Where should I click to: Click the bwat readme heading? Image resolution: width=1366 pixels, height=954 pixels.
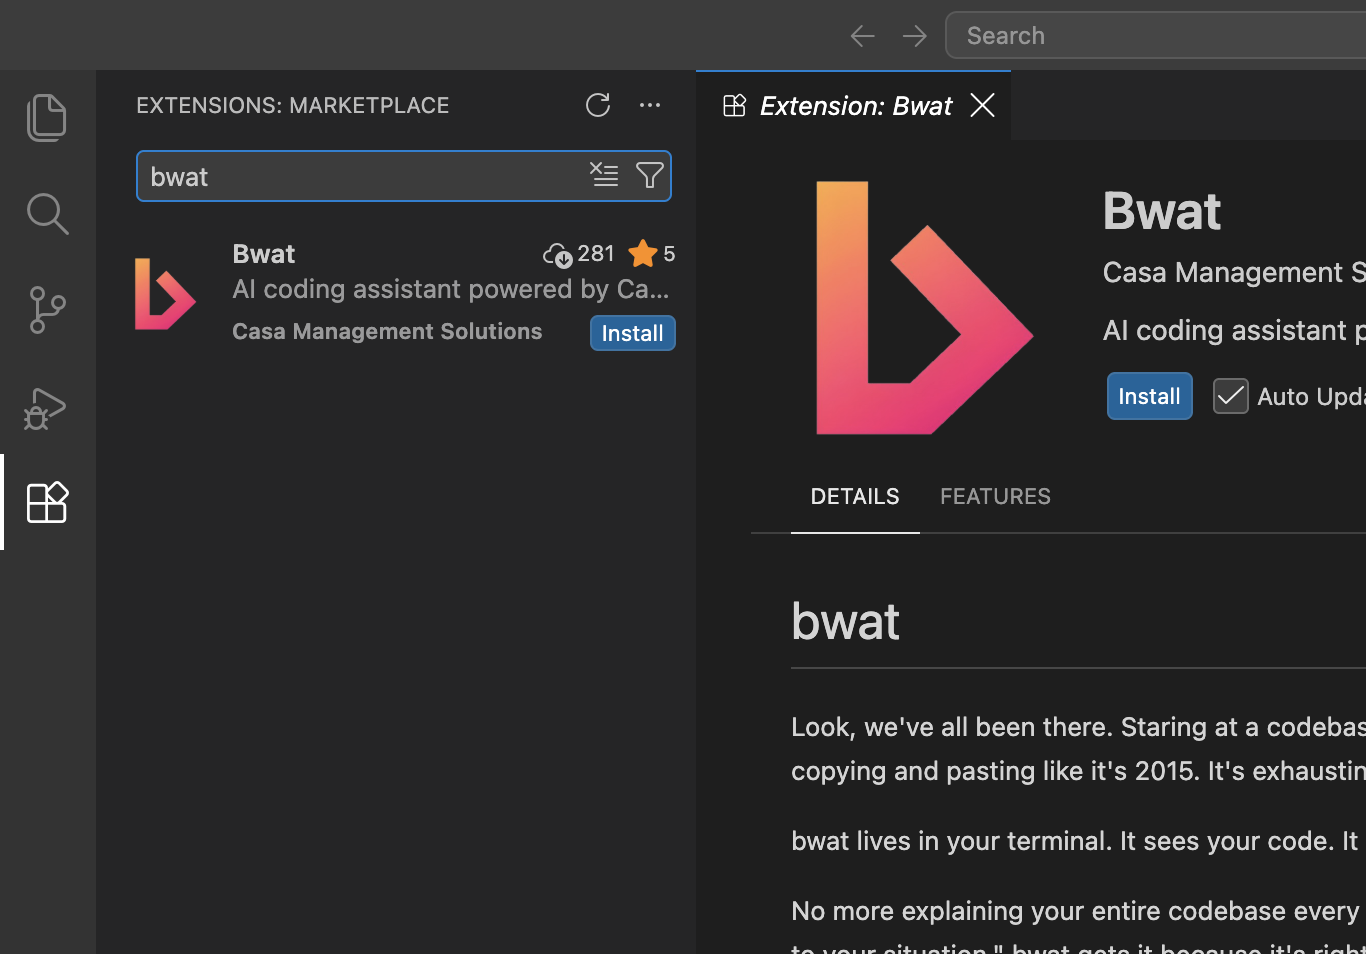tap(845, 621)
